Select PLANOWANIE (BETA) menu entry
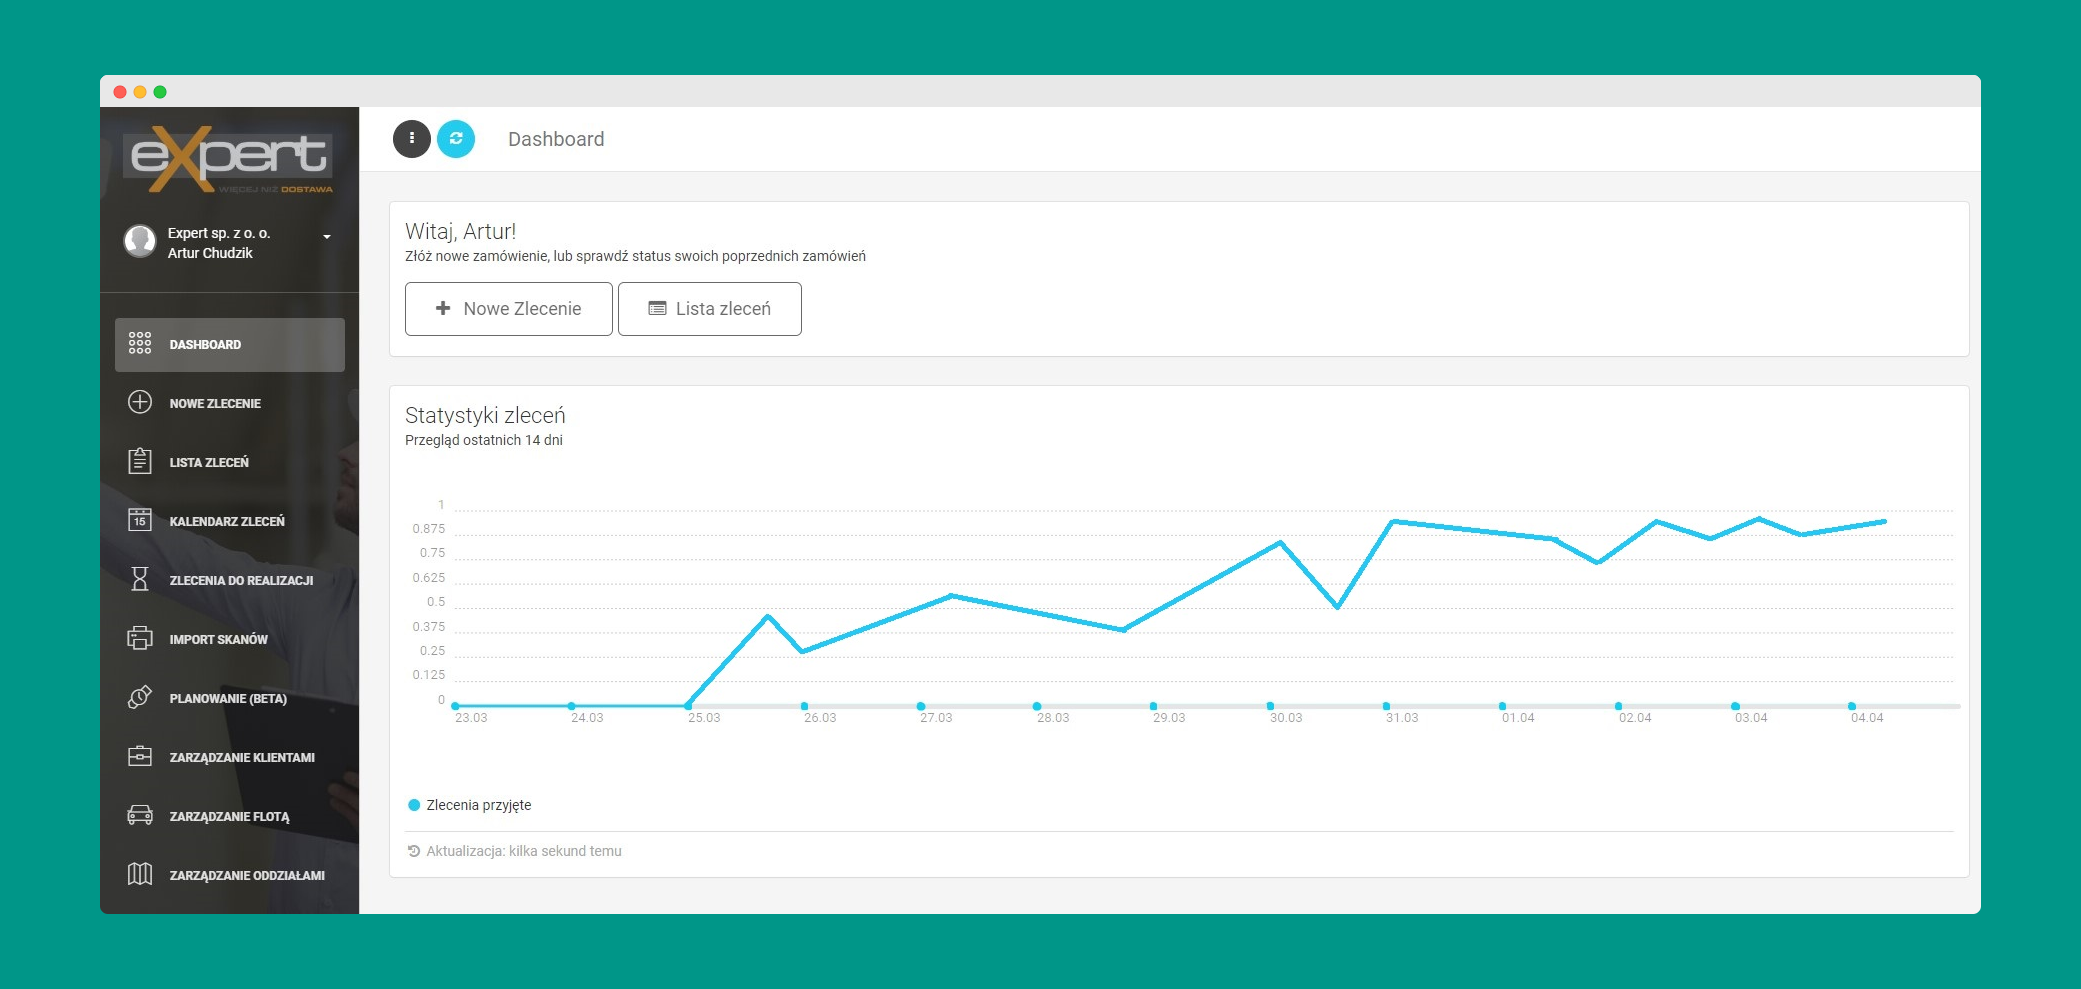This screenshot has height=989, width=2081. [230, 698]
